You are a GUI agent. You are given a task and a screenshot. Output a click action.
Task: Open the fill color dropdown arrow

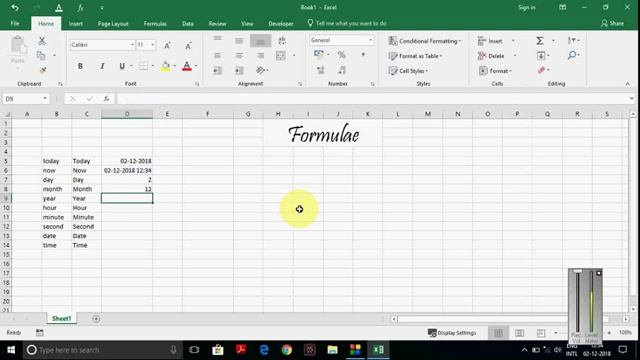[x=175, y=66]
